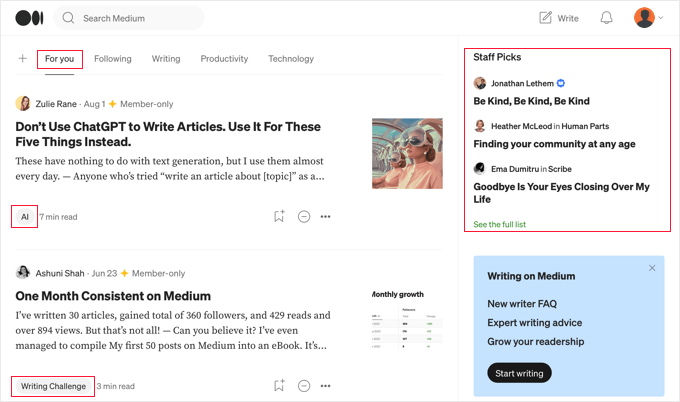Click the Search Medium field
Screen dimensions: 680x402
click(135, 18)
